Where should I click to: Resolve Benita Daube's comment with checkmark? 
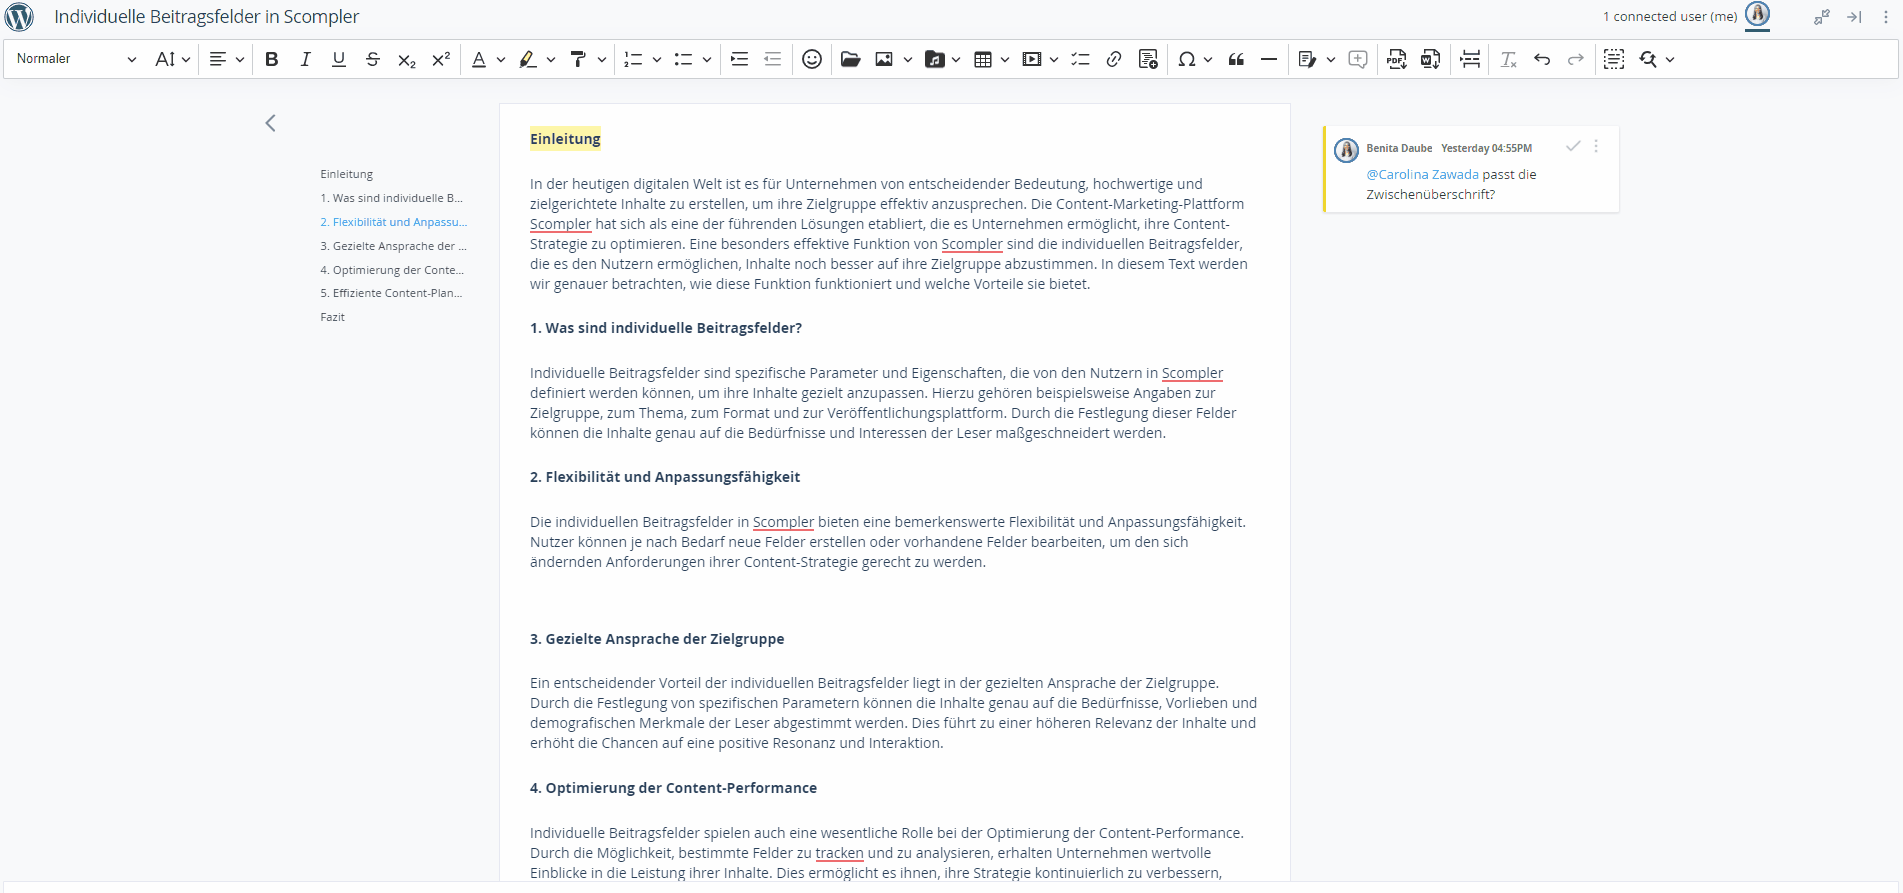pos(1573,146)
